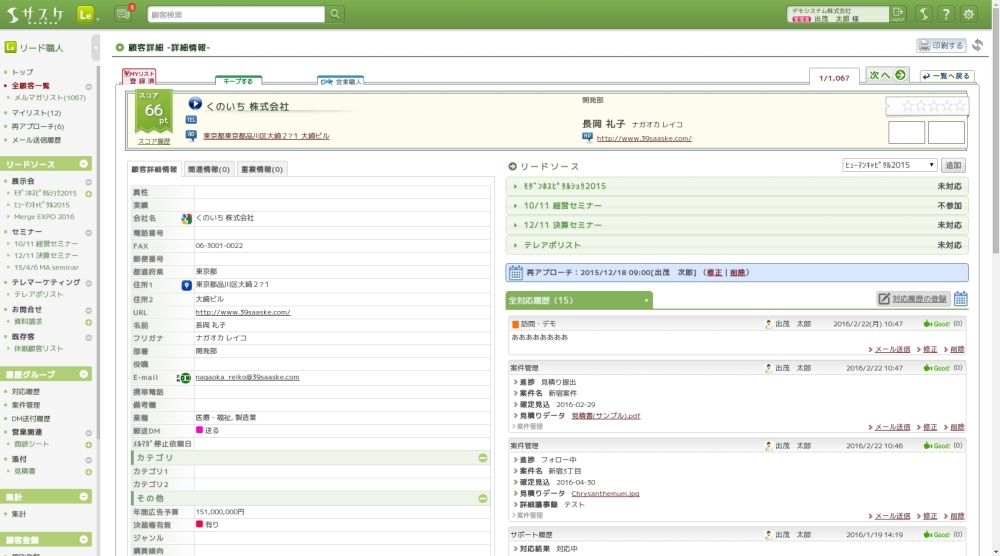
Task: Toggle the 決裁権有無 pink checkbox
Action: [x=200, y=524]
